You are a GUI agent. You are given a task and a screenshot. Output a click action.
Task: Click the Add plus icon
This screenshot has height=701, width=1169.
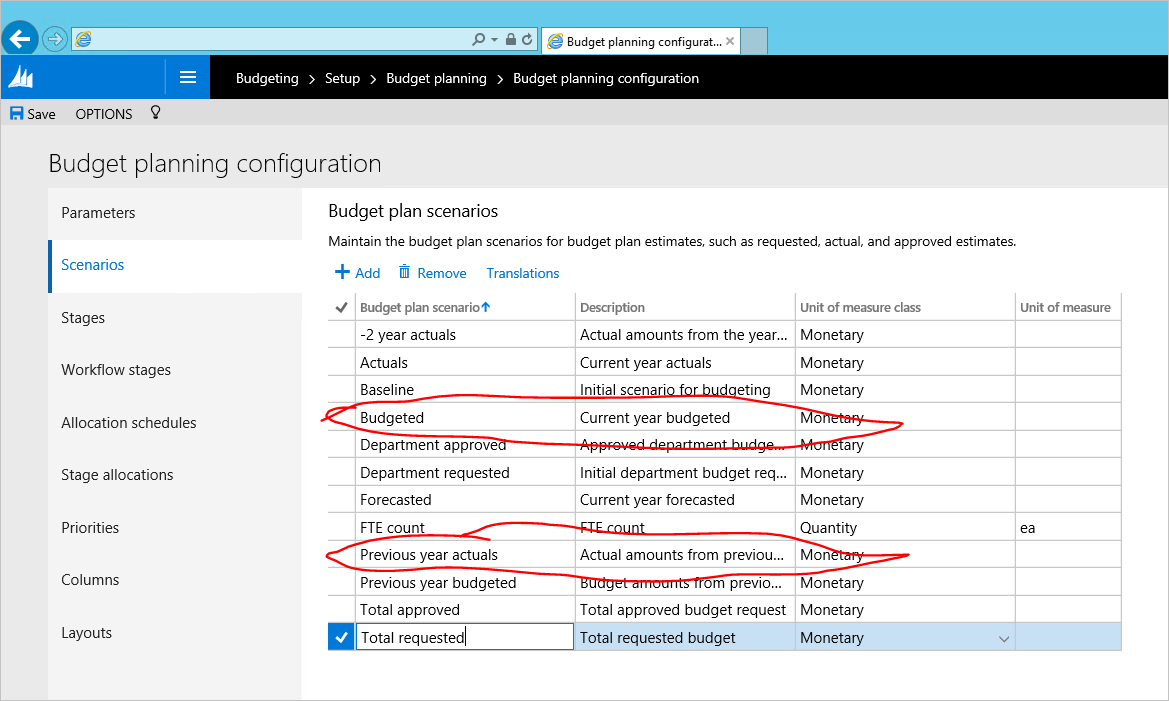point(342,272)
